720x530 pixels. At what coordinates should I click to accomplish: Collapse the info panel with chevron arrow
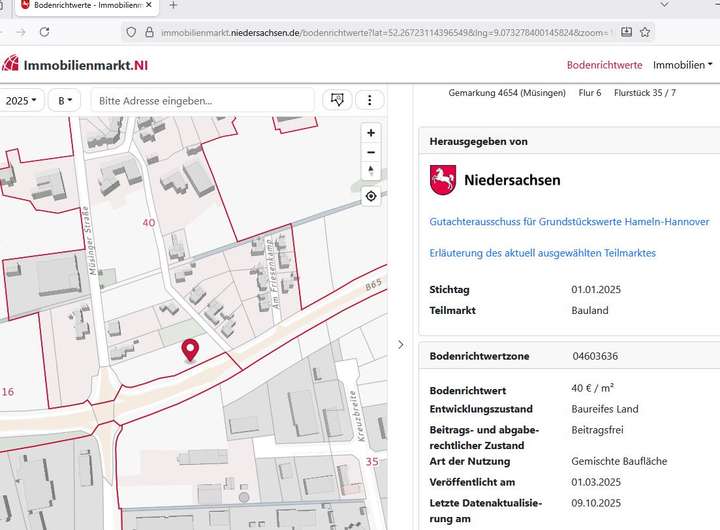pos(401,345)
